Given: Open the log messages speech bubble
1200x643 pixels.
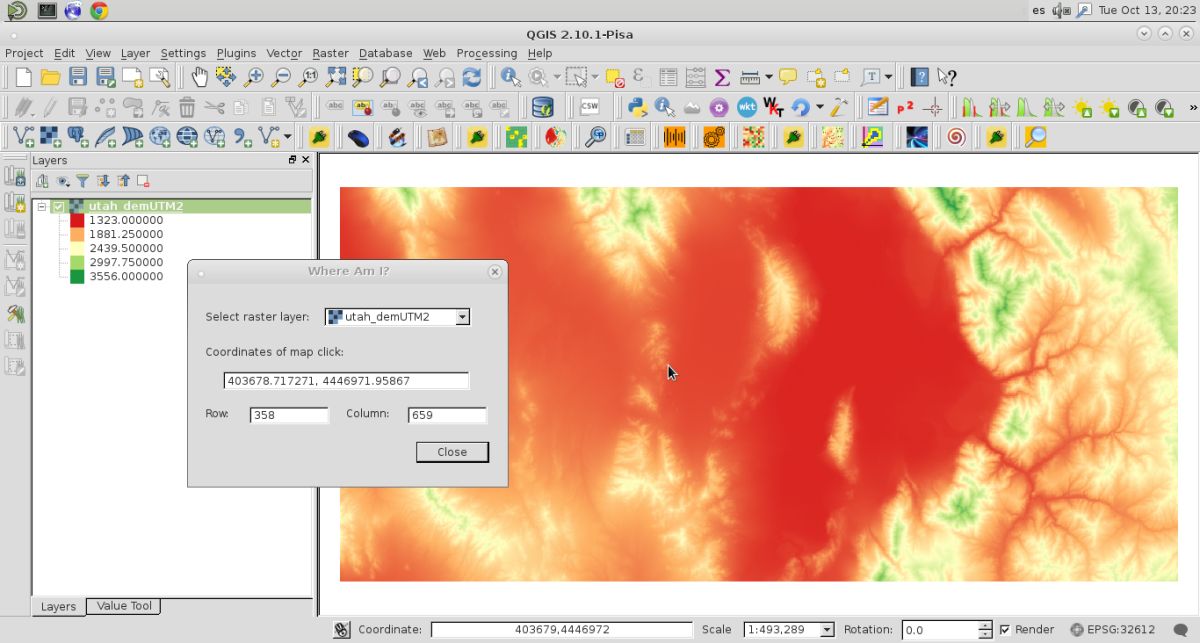Looking at the screenshot, I should pos(1179,630).
